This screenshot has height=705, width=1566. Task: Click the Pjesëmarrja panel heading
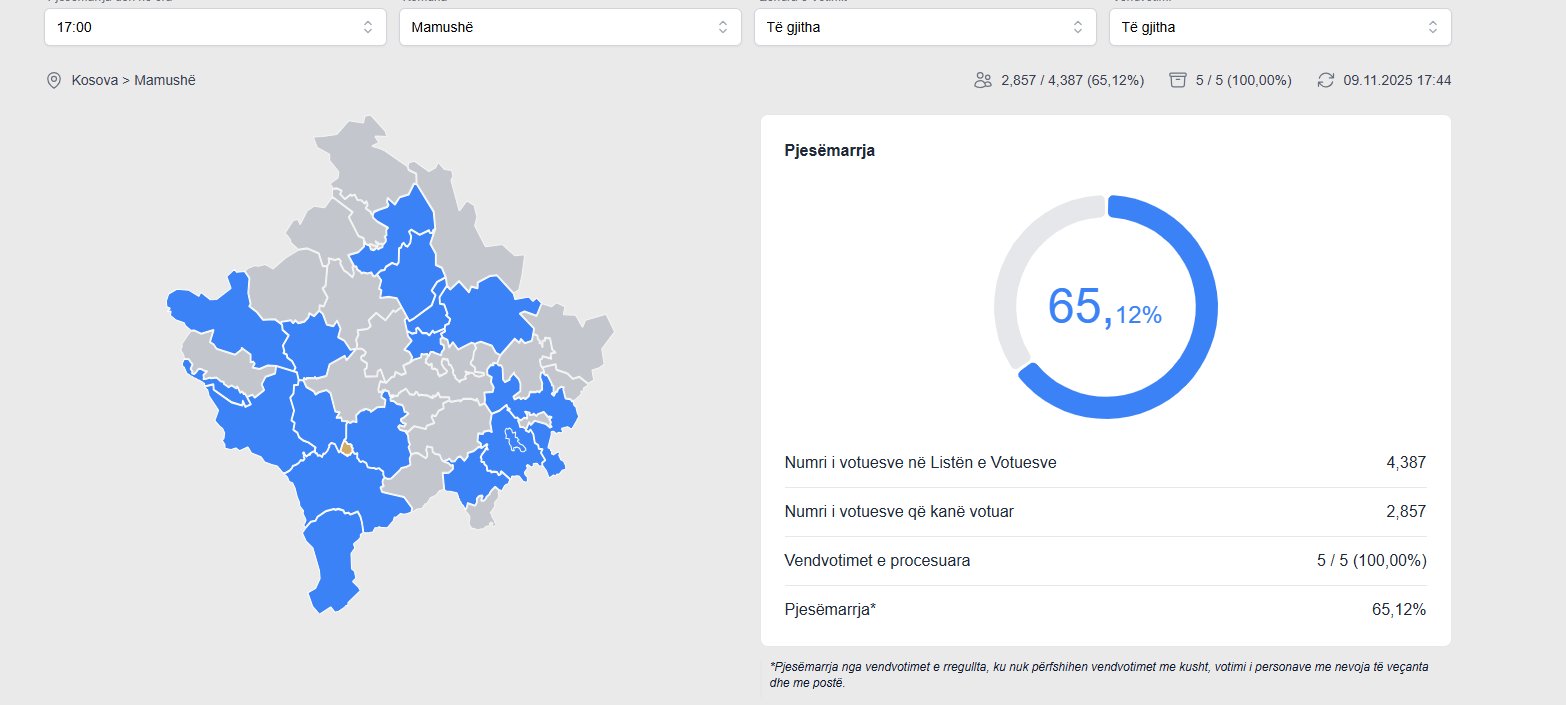pos(830,151)
